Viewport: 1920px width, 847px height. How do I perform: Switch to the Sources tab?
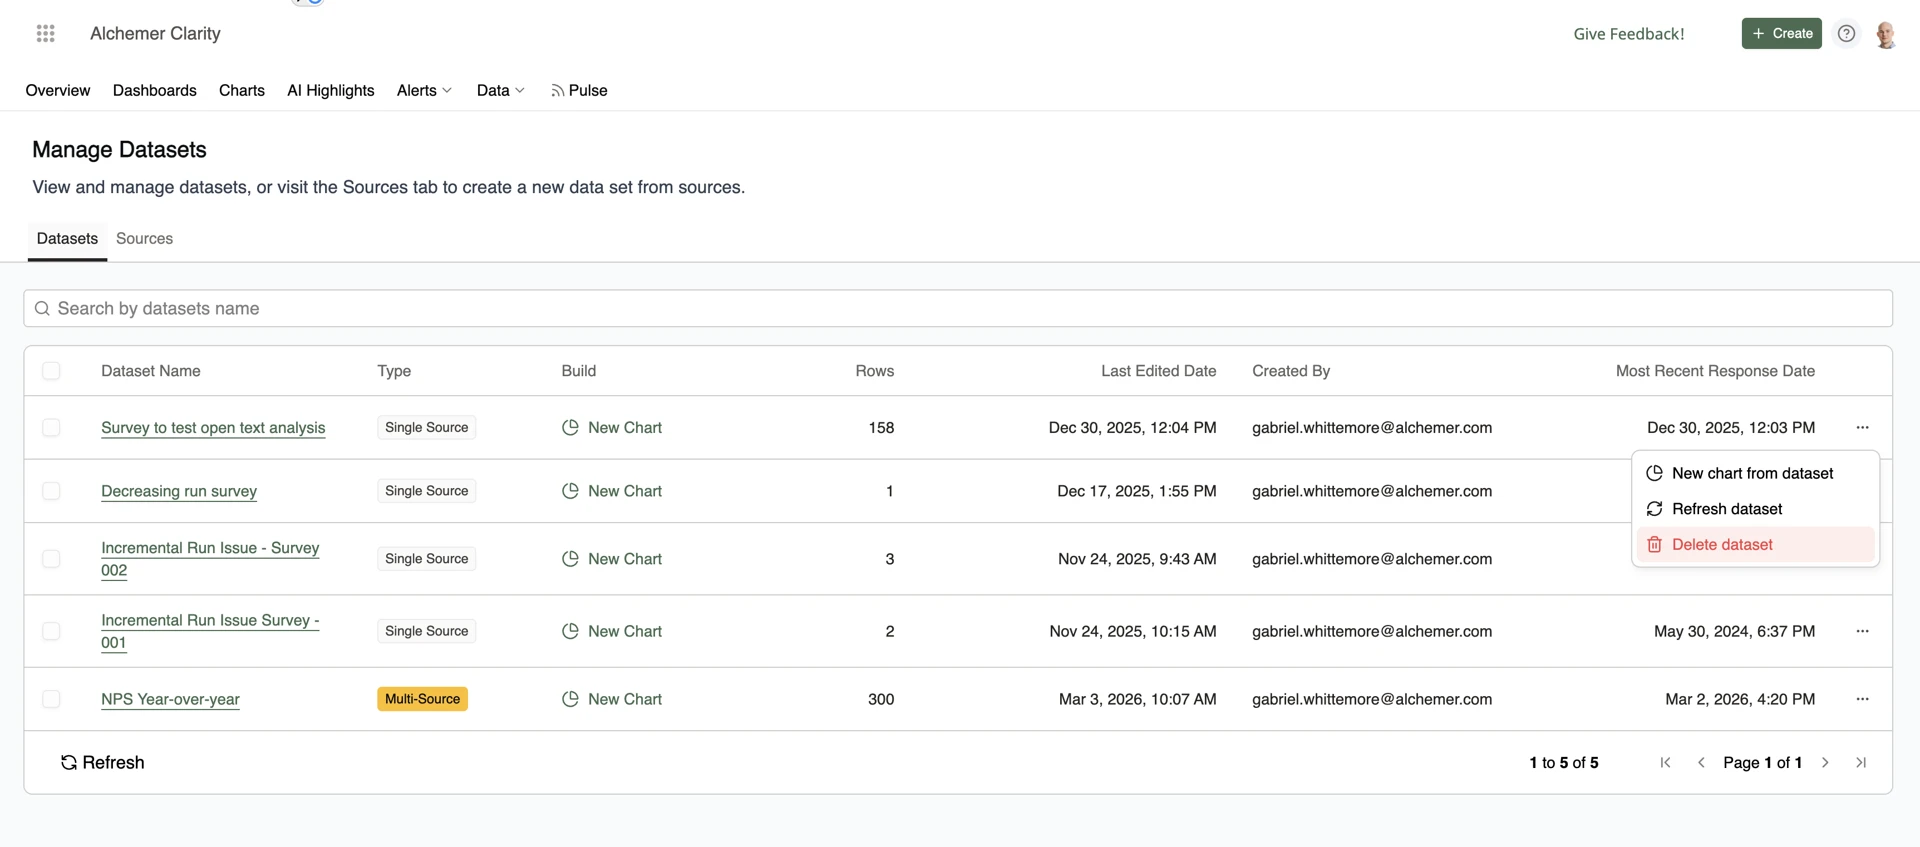point(144,238)
